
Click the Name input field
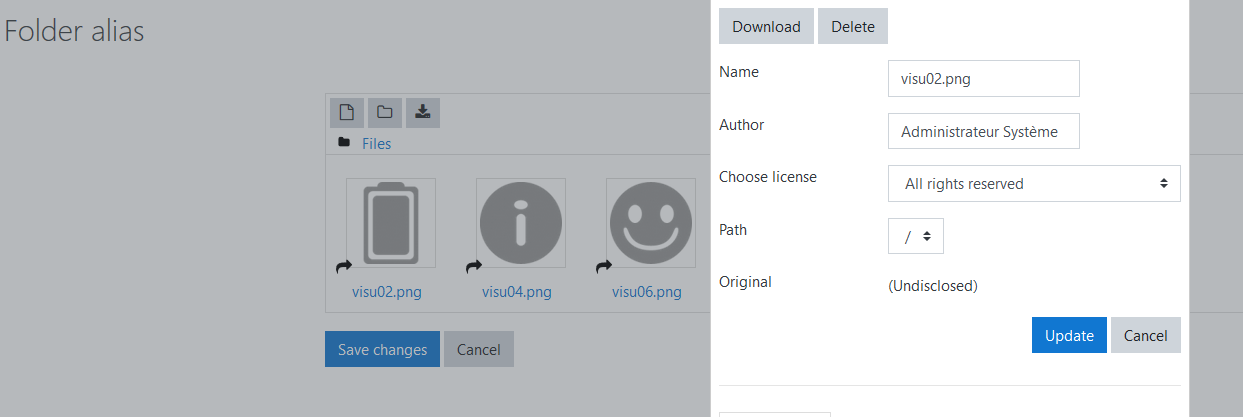click(x=984, y=78)
